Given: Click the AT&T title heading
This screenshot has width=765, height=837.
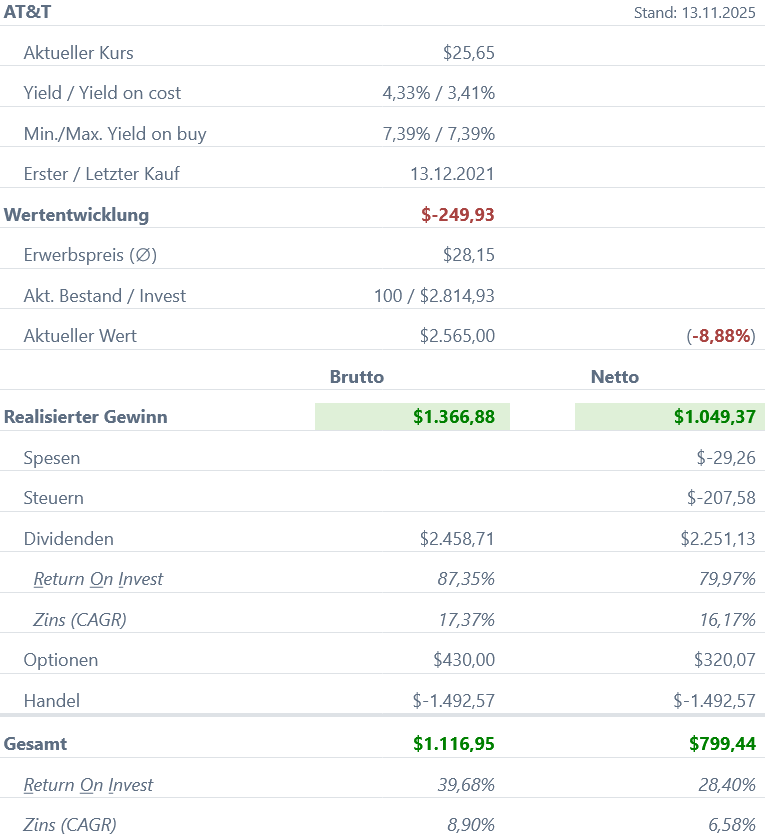Looking at the screenshot, I should 28,12.
